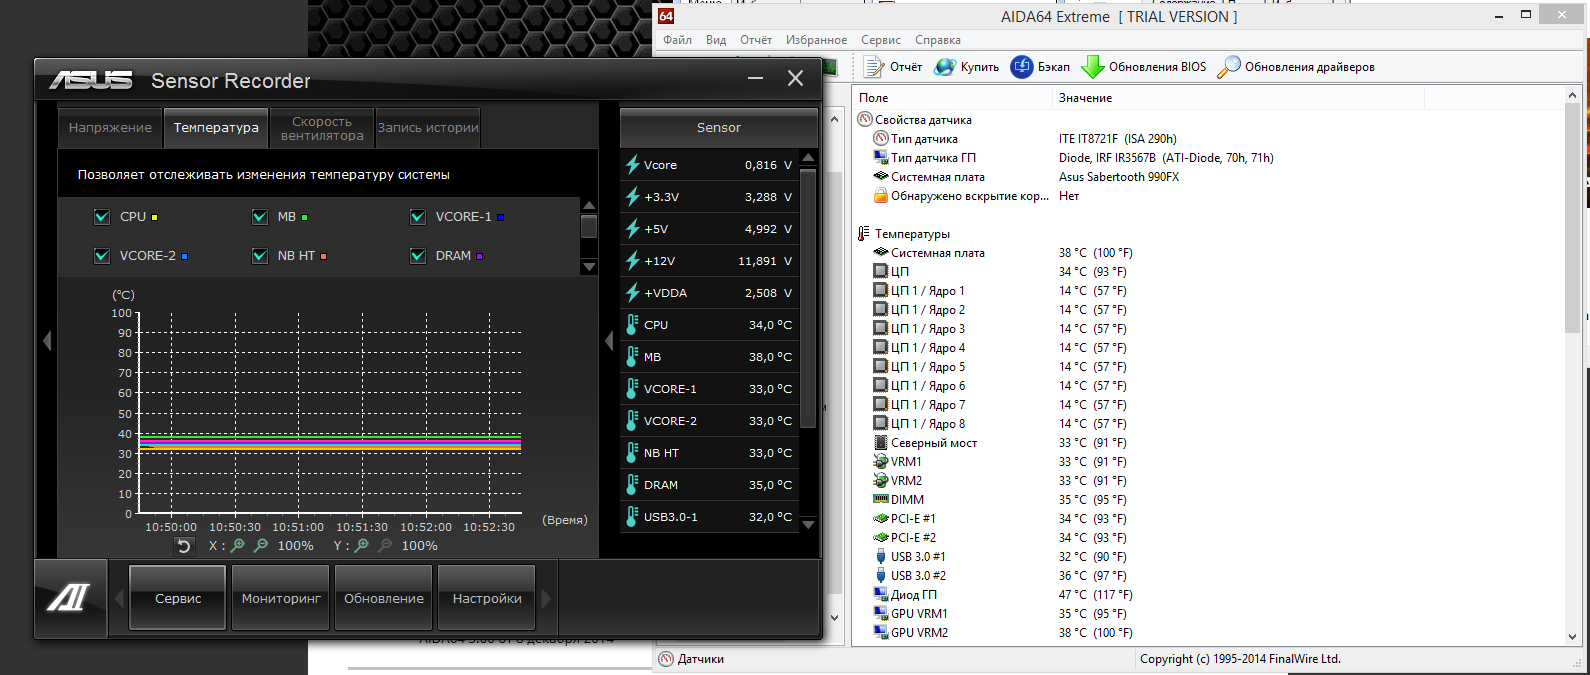Click the Температуры thermometer icon in AIDA64
The image size is (1590, 675).
(x=864, y=234)
